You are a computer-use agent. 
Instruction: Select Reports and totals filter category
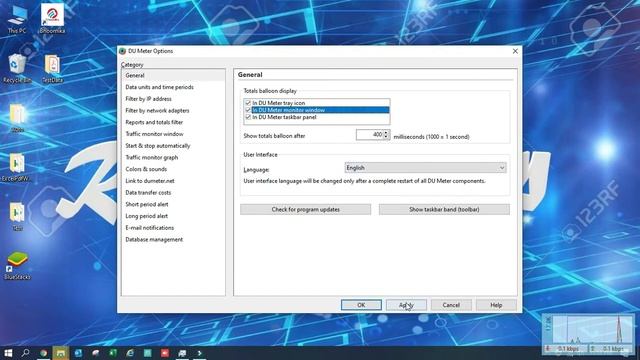(173, 122)
